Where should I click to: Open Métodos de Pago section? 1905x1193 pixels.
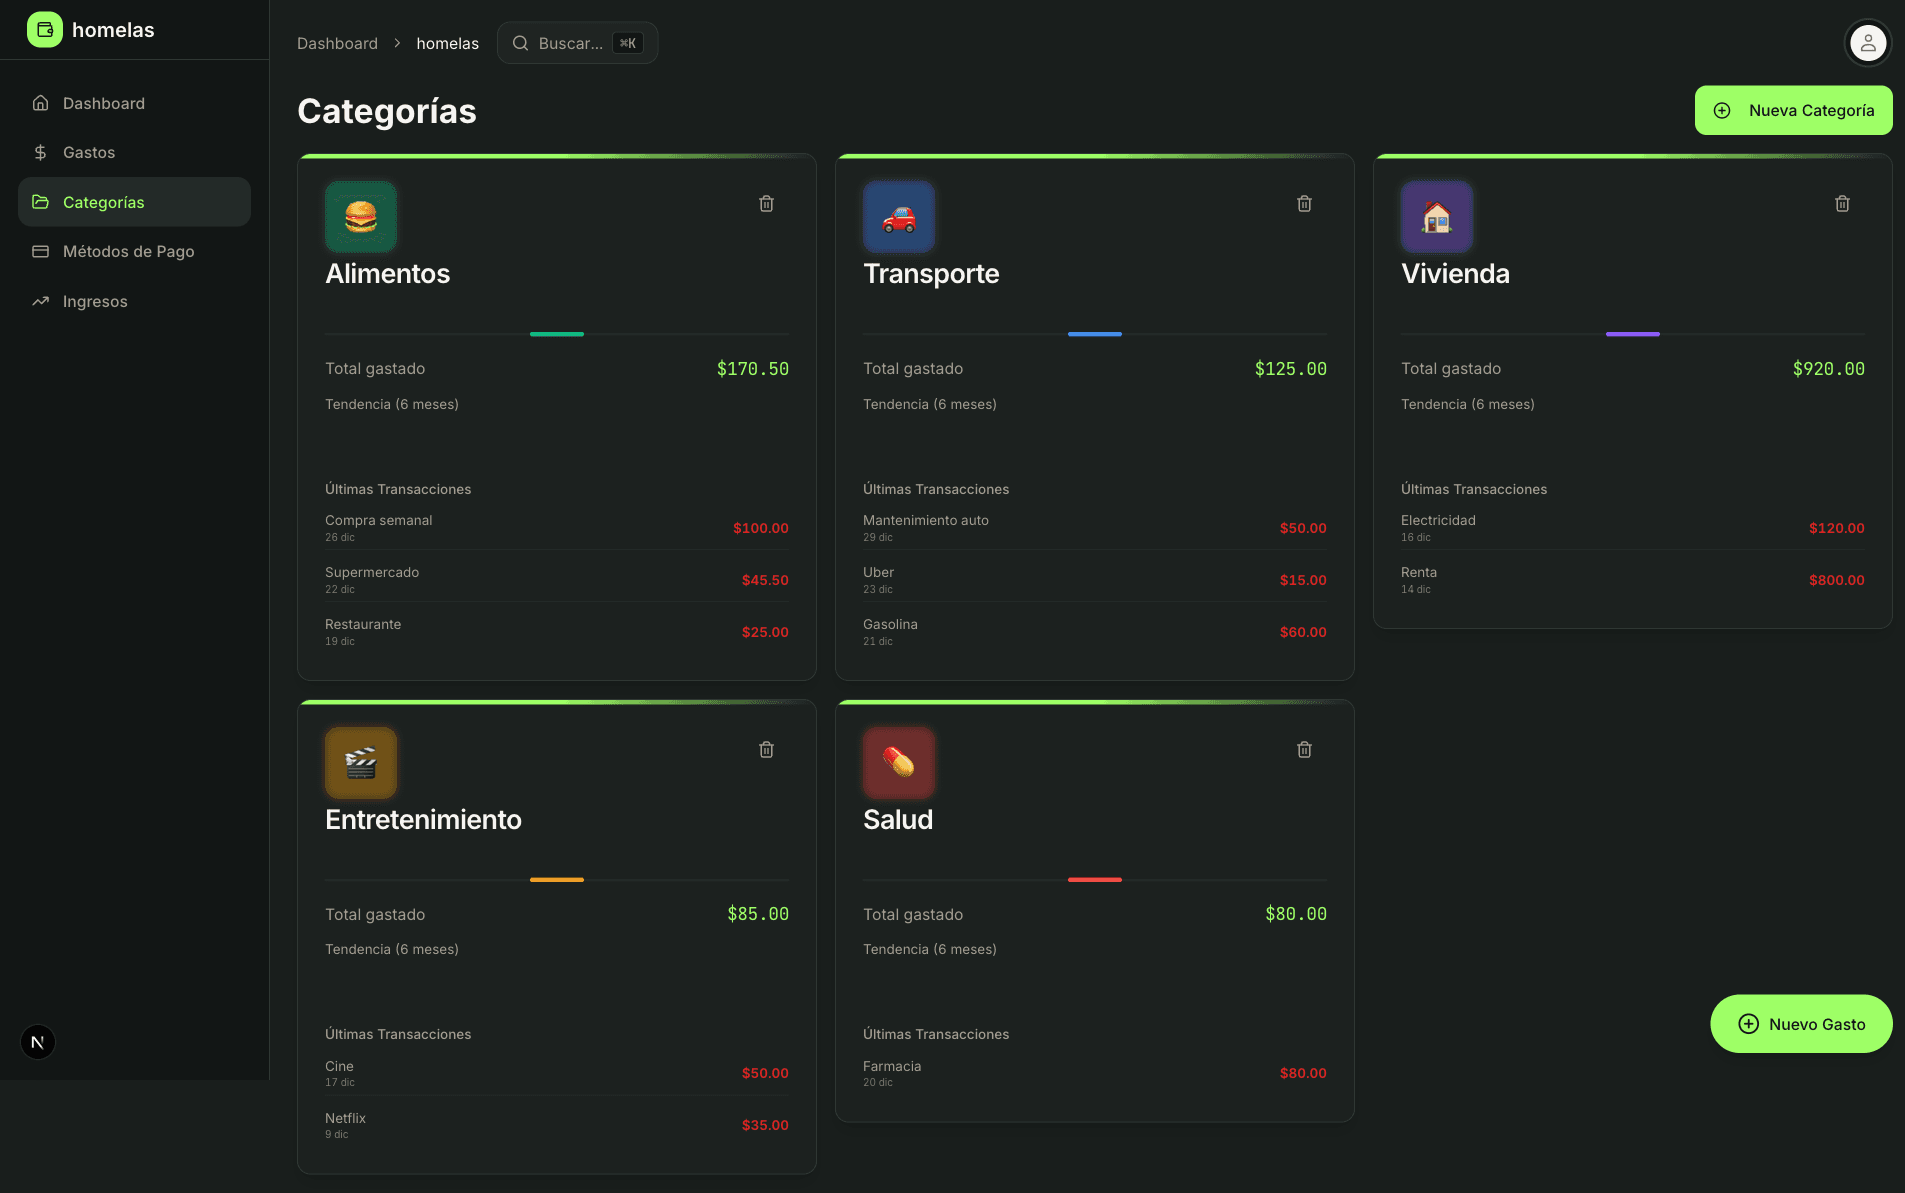128,251
